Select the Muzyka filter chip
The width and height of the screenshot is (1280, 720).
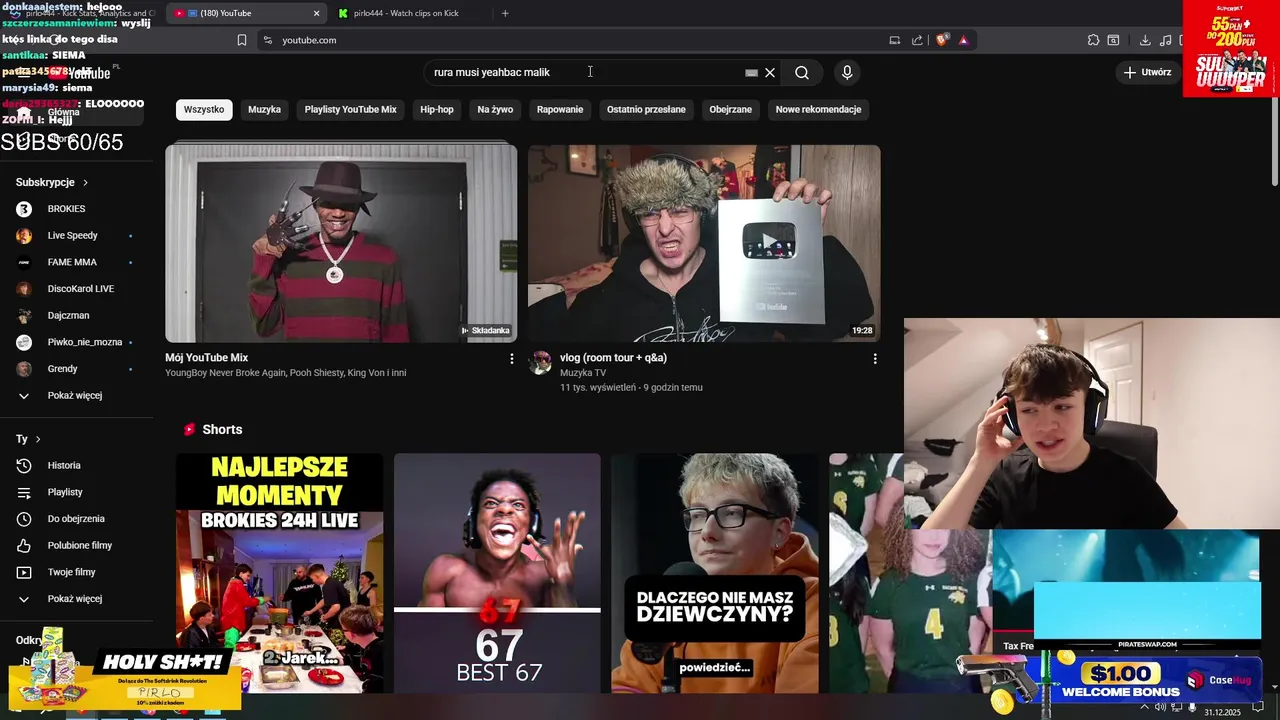[x=264, y=109]
